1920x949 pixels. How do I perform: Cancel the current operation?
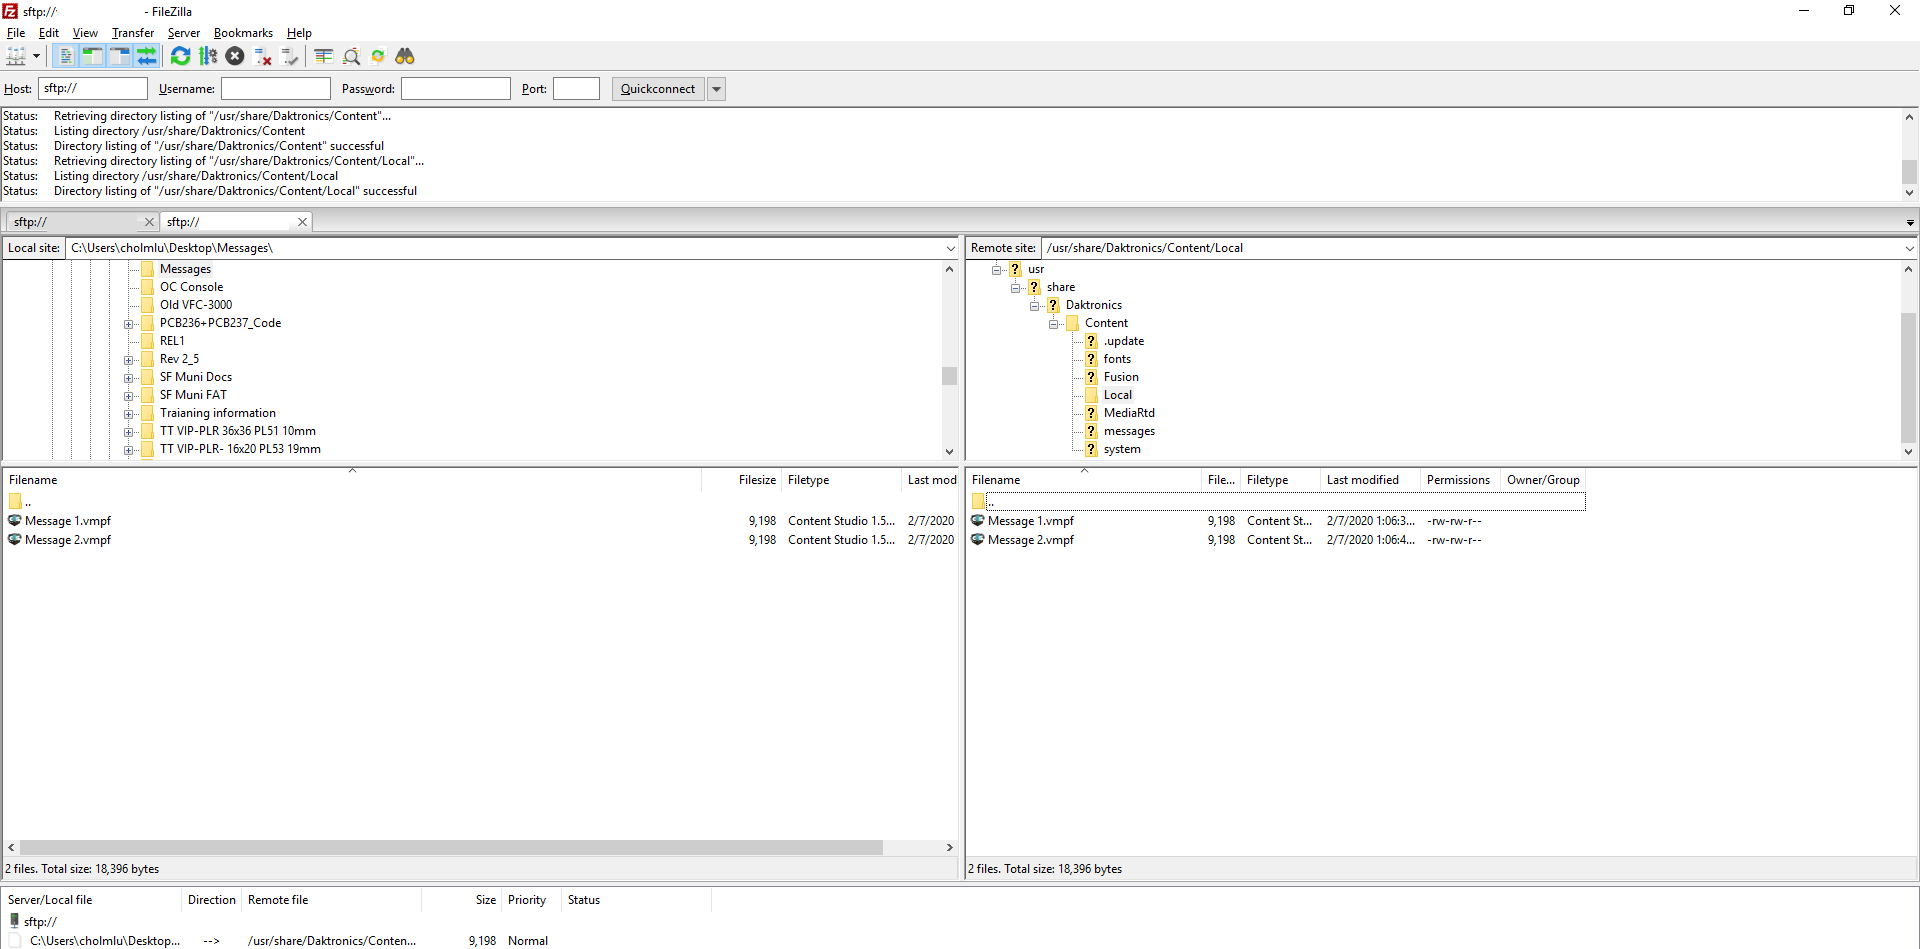point(235,57)
